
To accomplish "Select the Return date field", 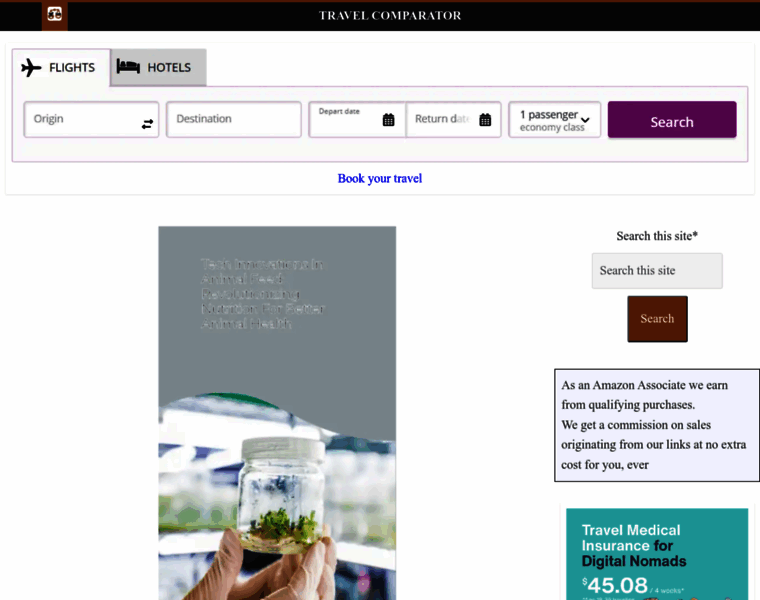I will [453, 119].
